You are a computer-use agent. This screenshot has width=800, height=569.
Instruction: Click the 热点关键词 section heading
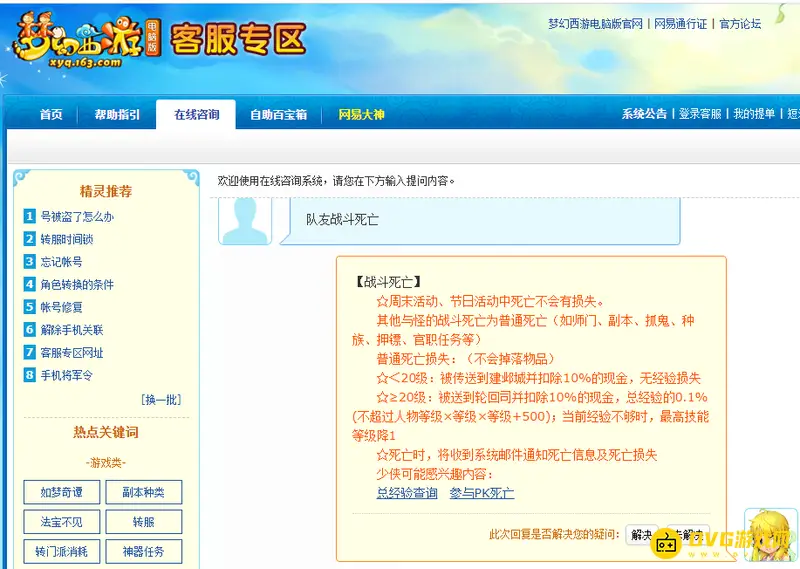pos(106,432)
